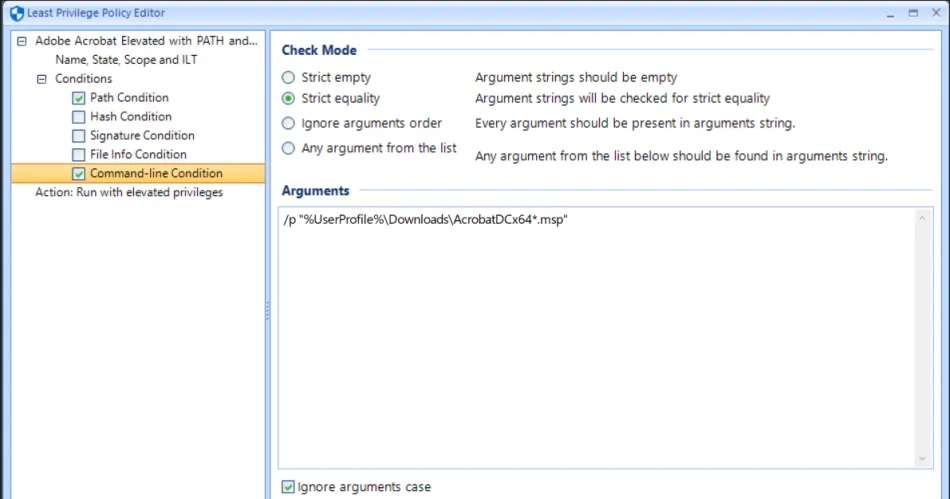Toggle the Path Condition checkbox
This screenshot has height=499, width=950.
tap(79, 98)
